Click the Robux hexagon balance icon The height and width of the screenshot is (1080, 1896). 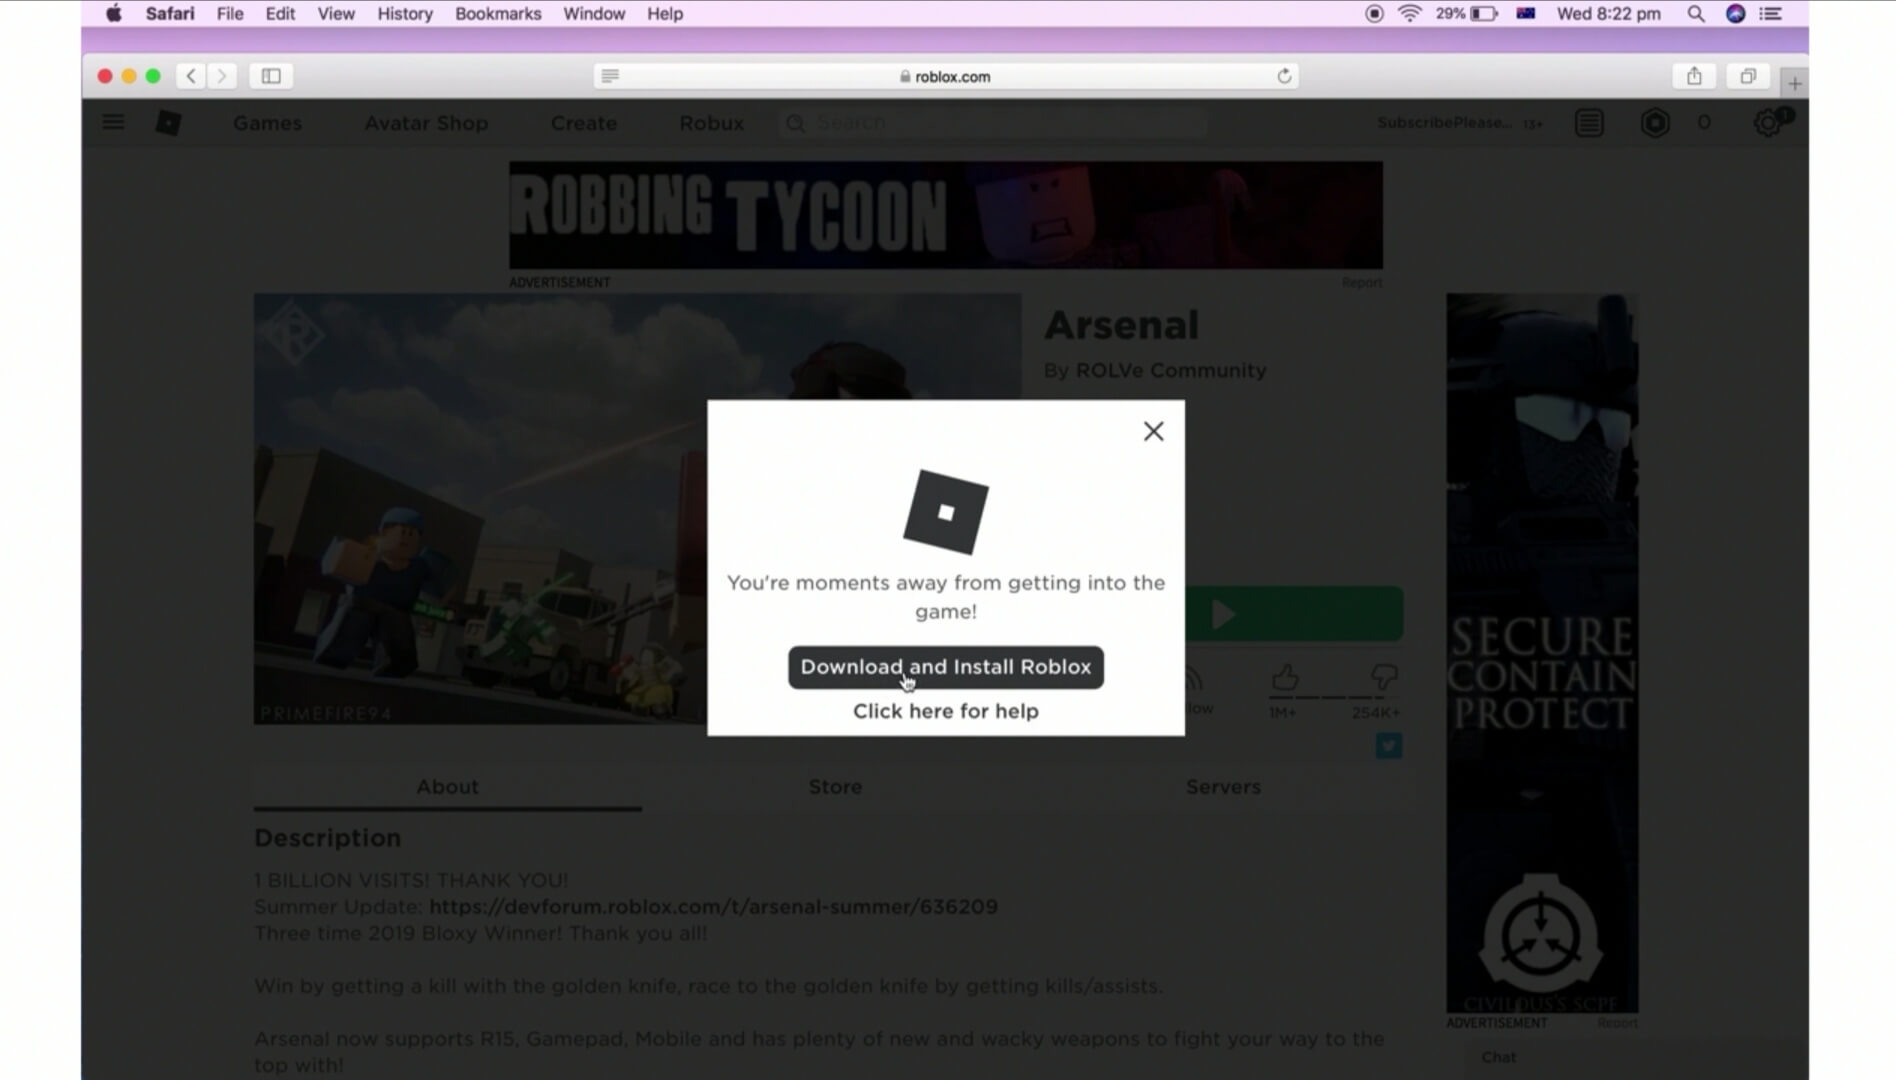coord(1655,123)
